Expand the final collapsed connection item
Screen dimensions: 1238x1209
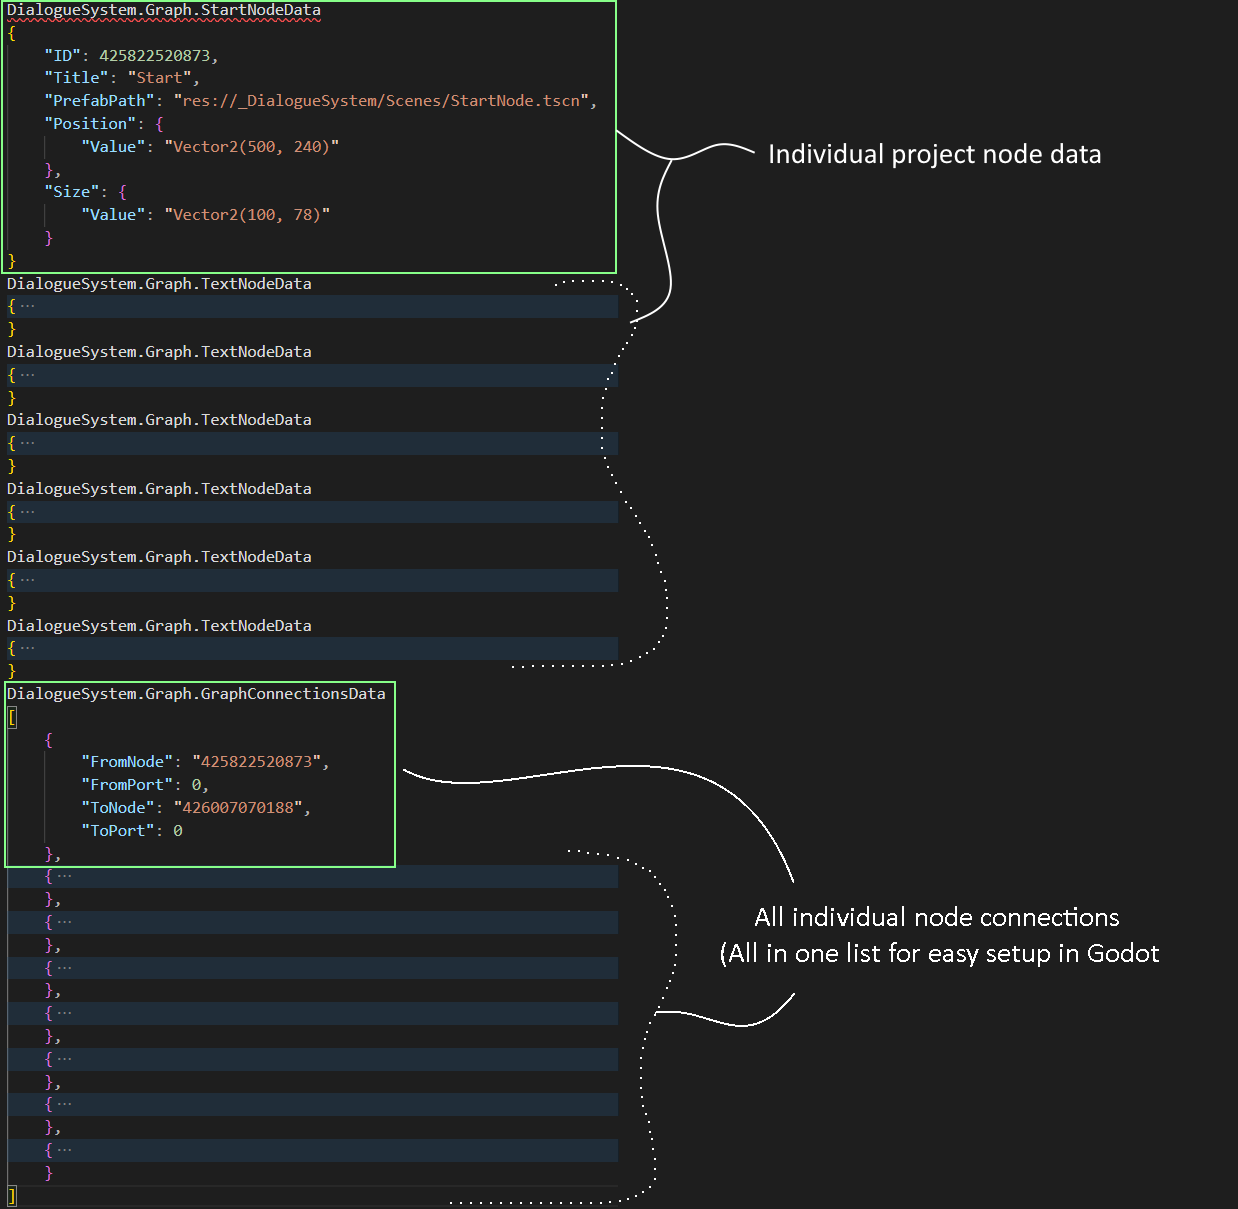pos(63,1148)
